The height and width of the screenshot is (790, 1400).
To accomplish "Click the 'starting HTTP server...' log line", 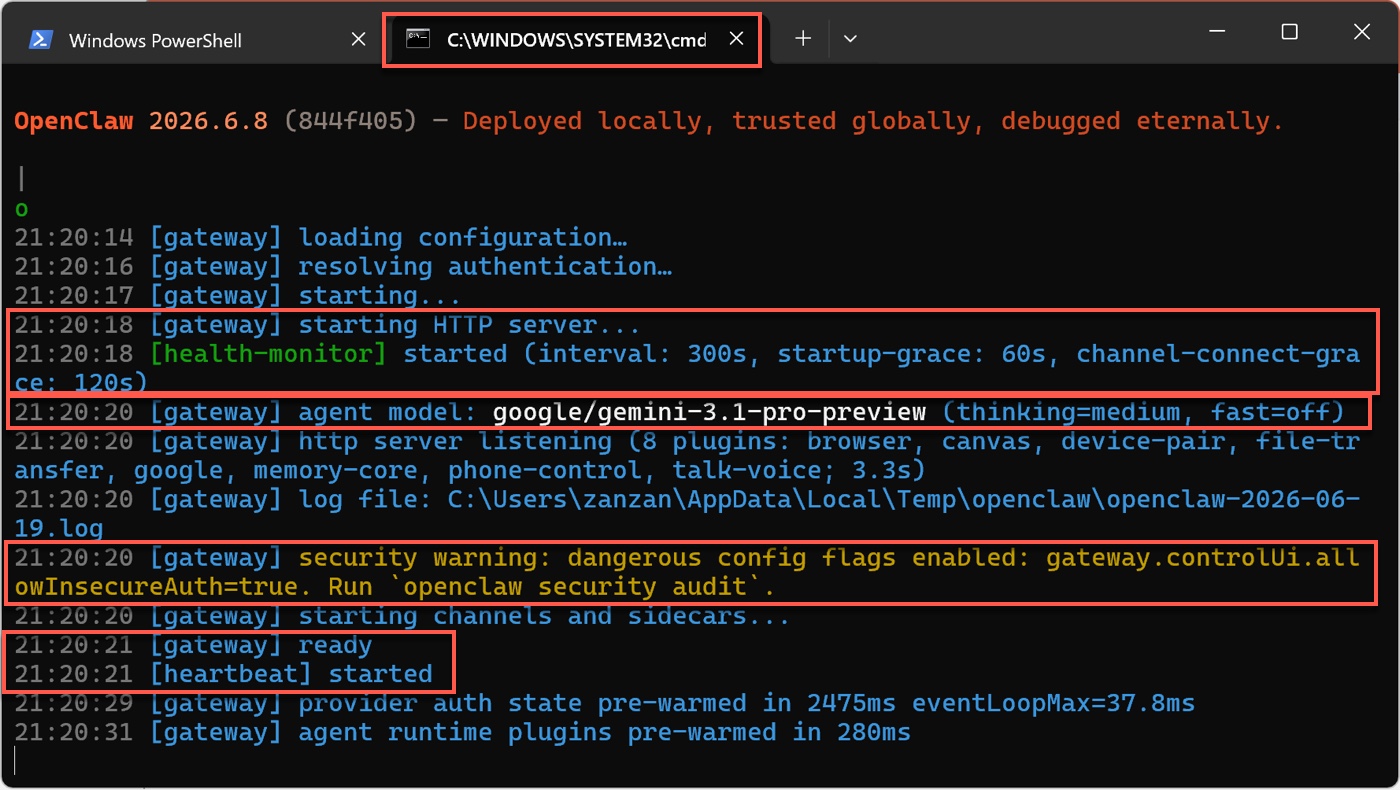I will [327, 325].
